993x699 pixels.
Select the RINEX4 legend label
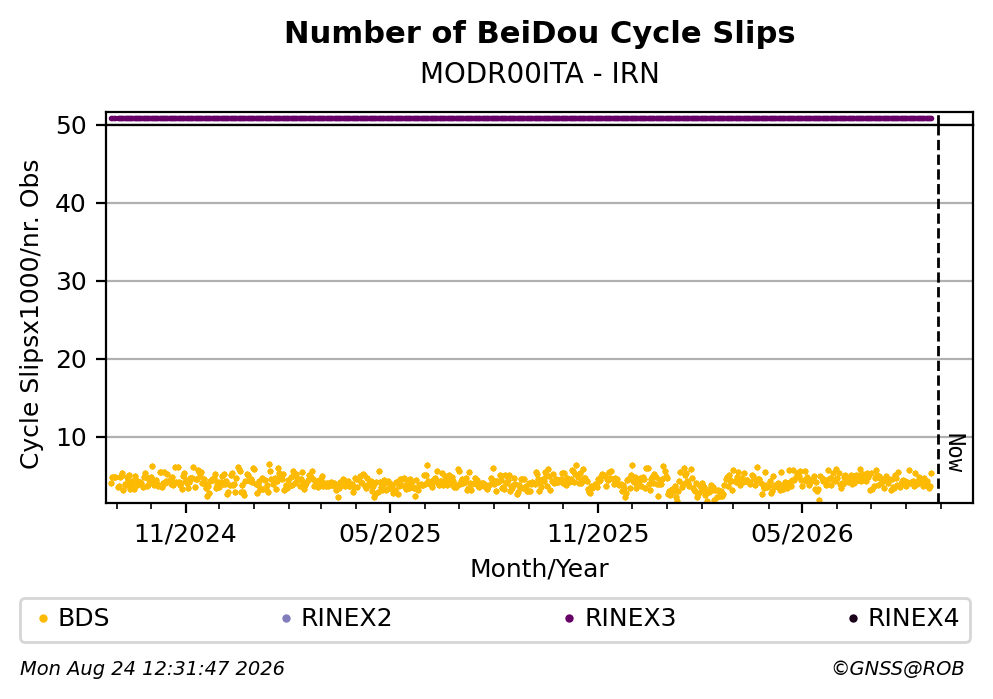click(913, 618)
